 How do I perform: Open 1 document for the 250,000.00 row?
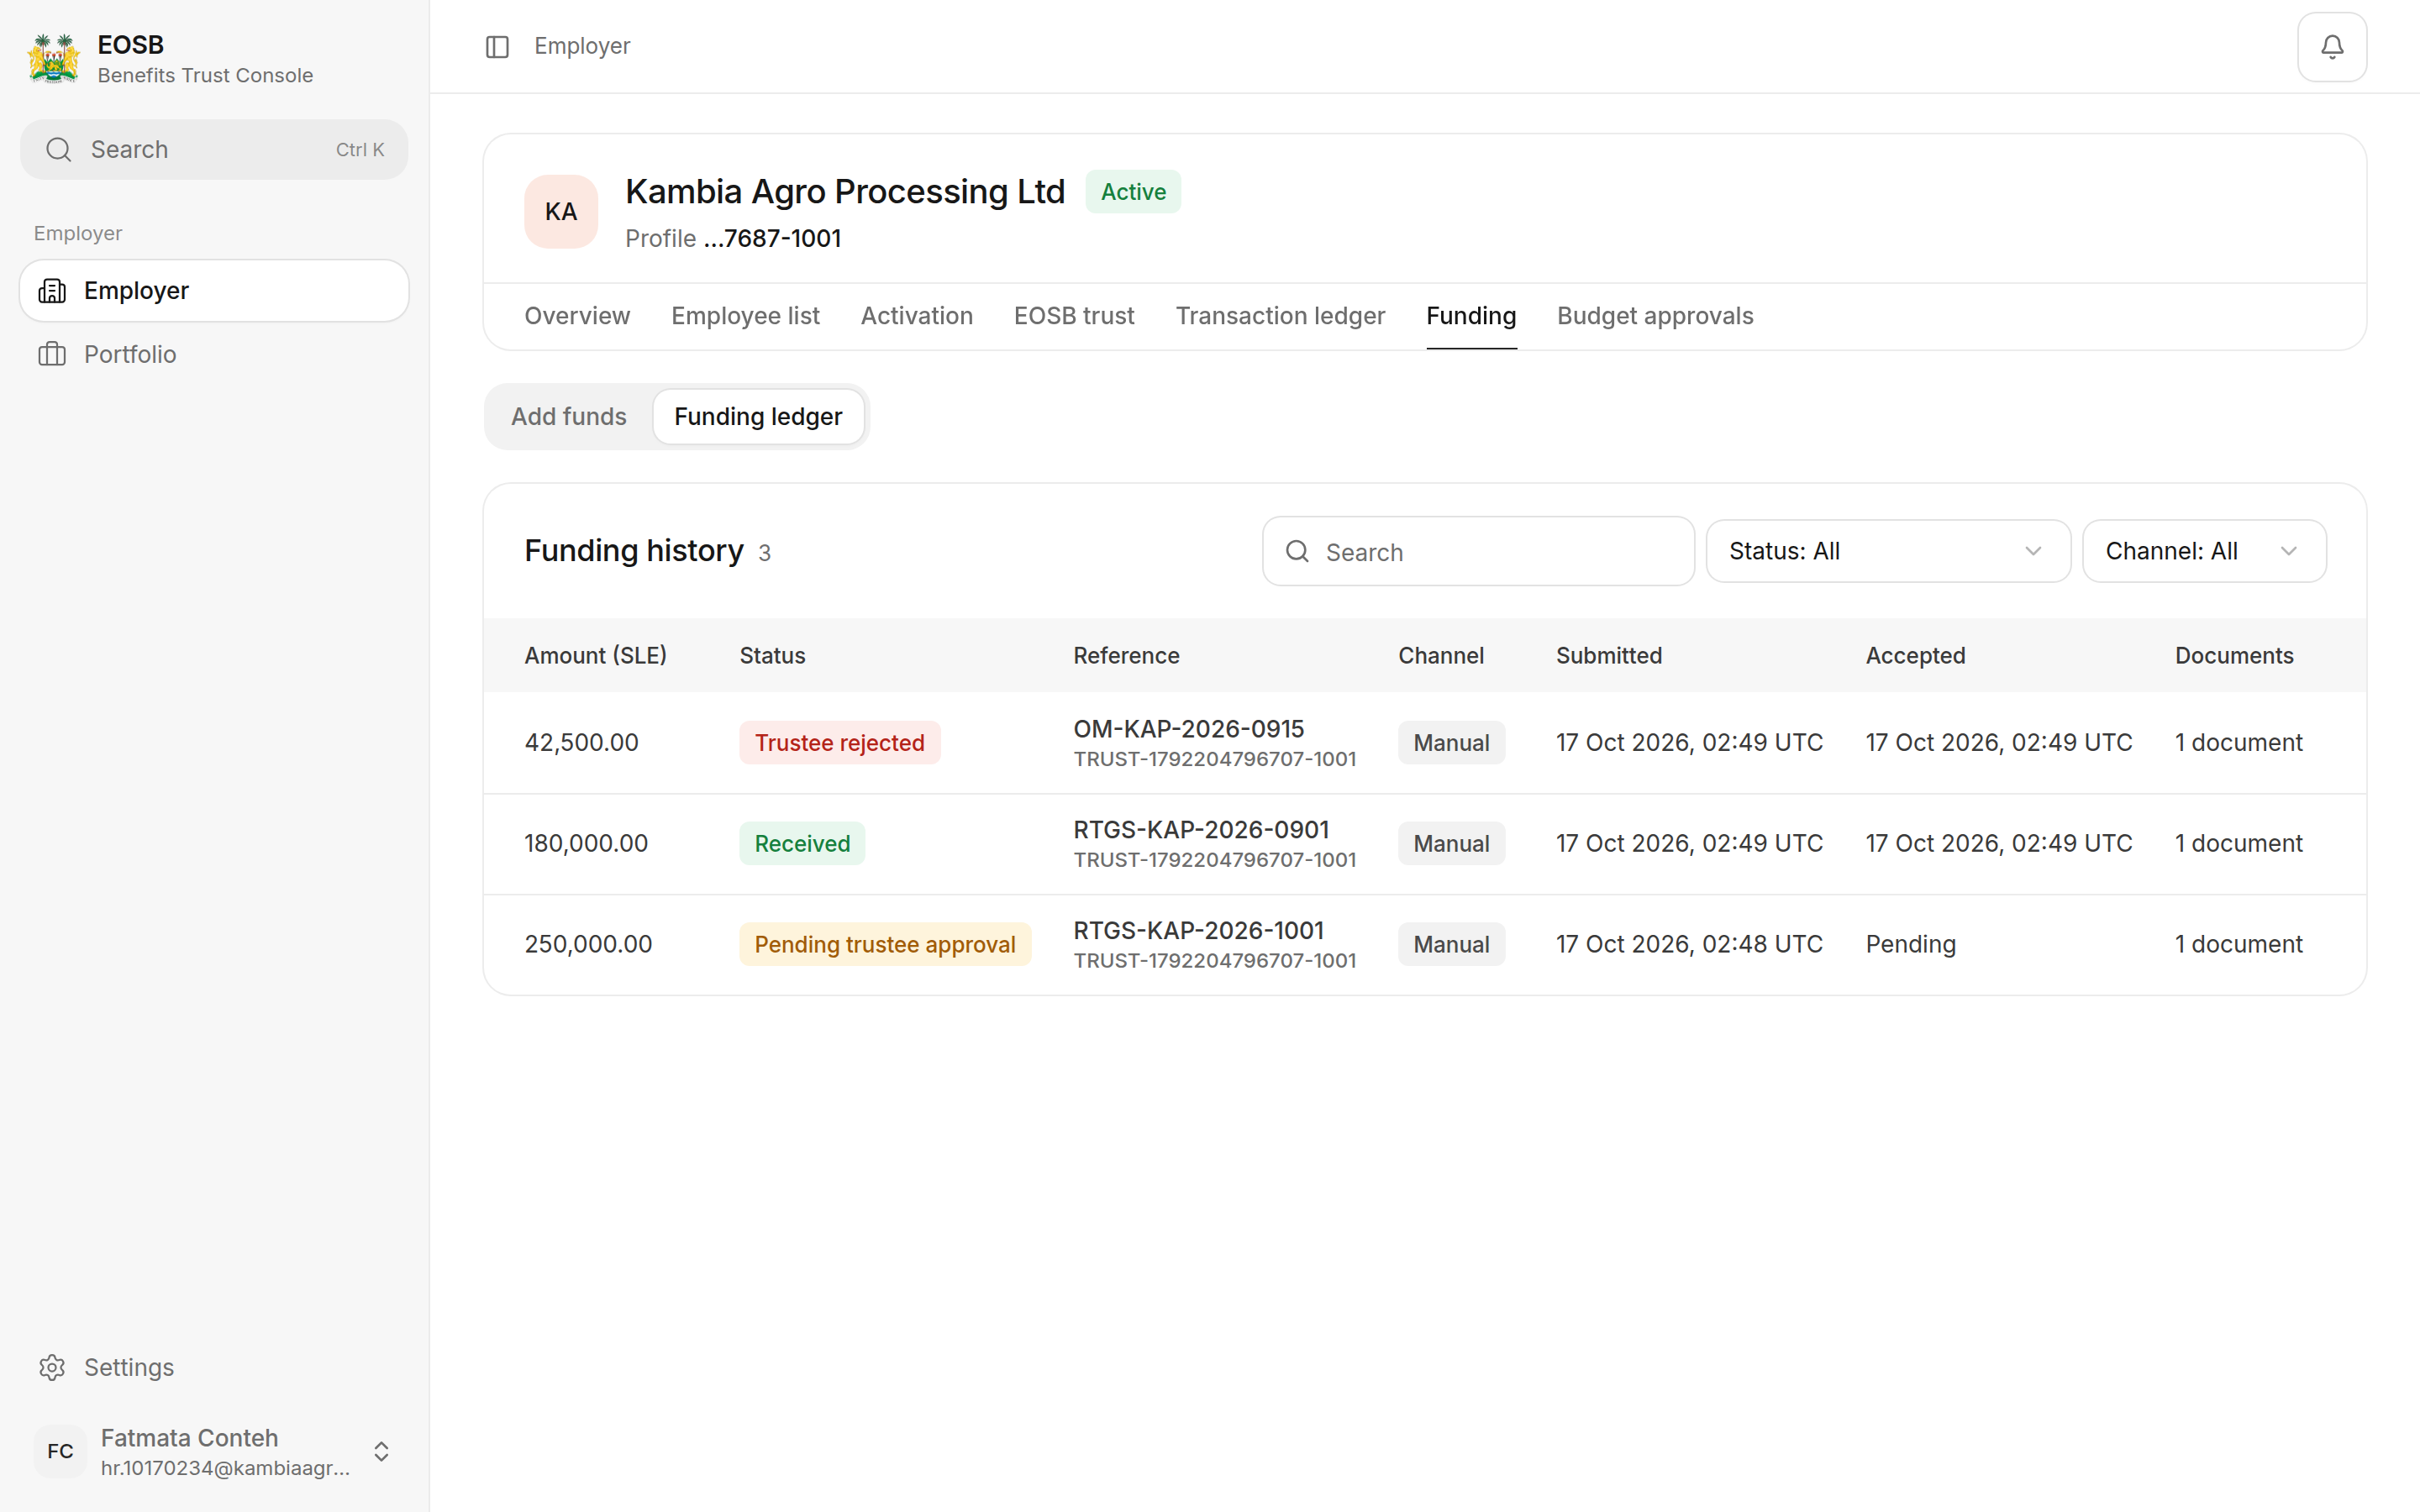point(2238,944)
